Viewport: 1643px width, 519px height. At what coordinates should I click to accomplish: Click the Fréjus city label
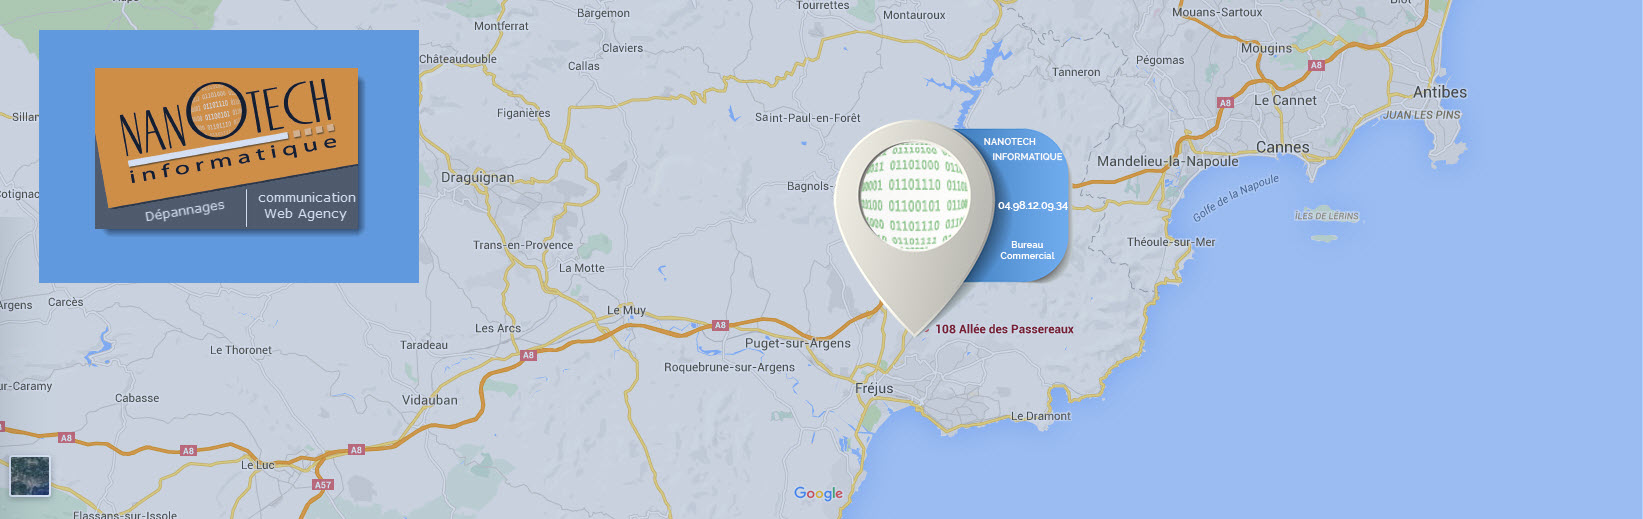874,388
